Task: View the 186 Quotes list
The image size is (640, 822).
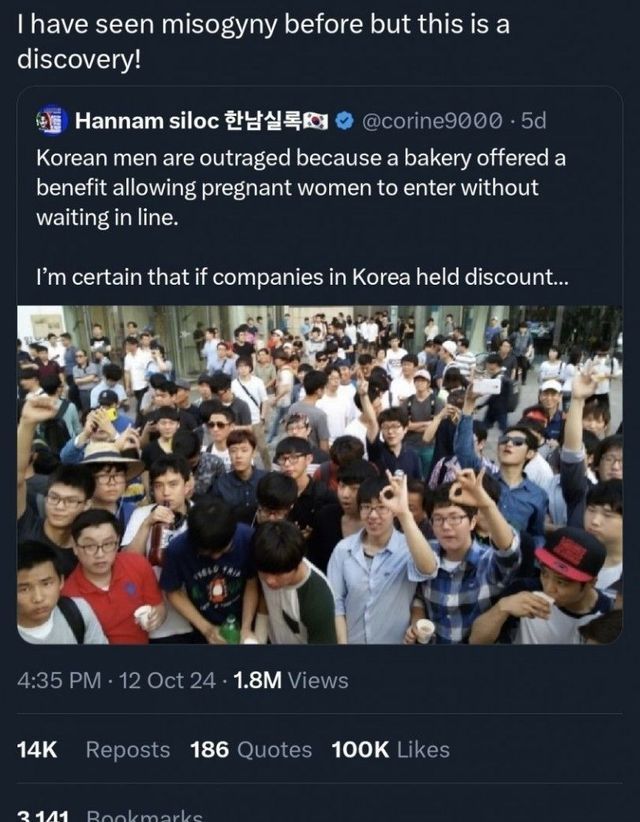Action: [x=251, y=750]
